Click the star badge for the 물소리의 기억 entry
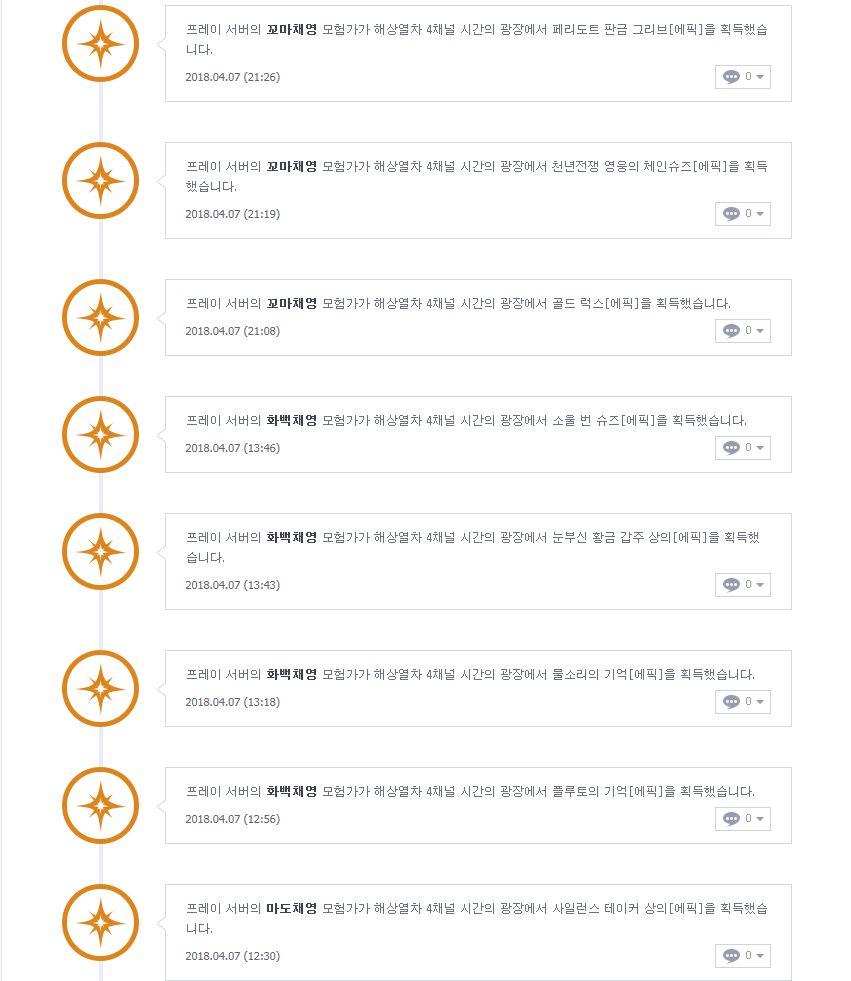The height and width of the screenshot is (981, 851). [100, 689]
